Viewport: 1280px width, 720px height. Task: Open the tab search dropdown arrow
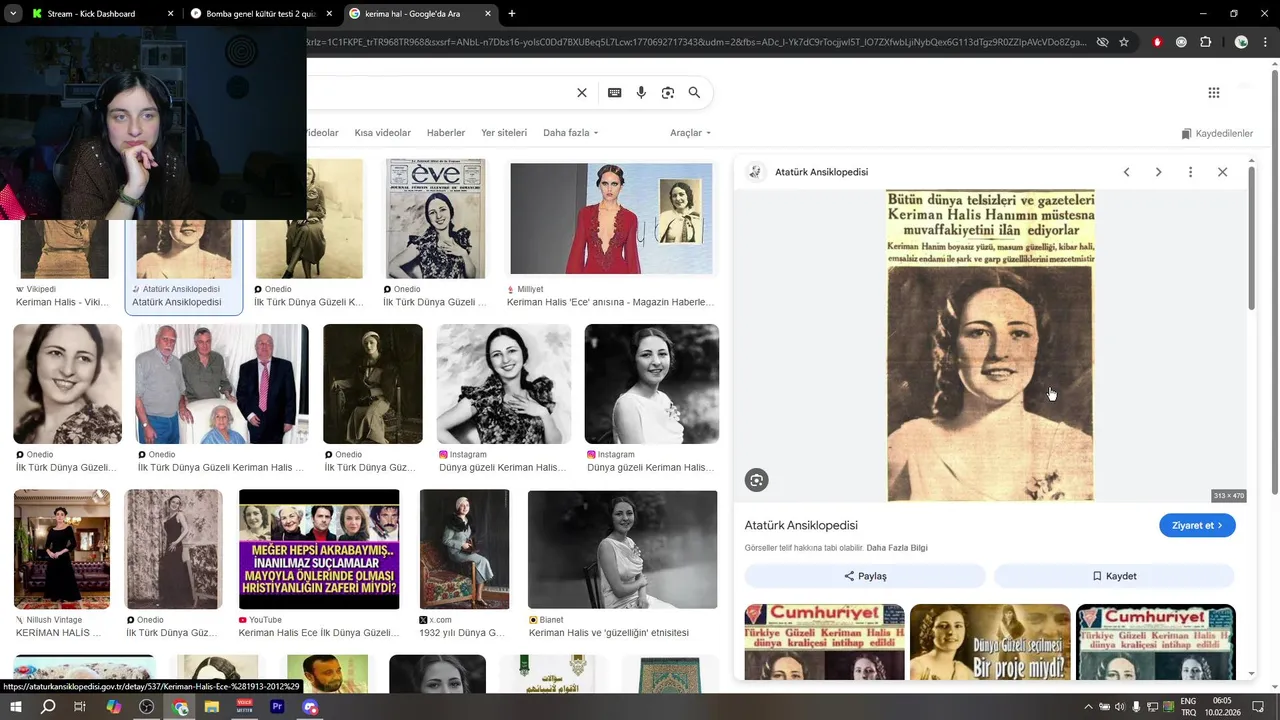point(13,14)
